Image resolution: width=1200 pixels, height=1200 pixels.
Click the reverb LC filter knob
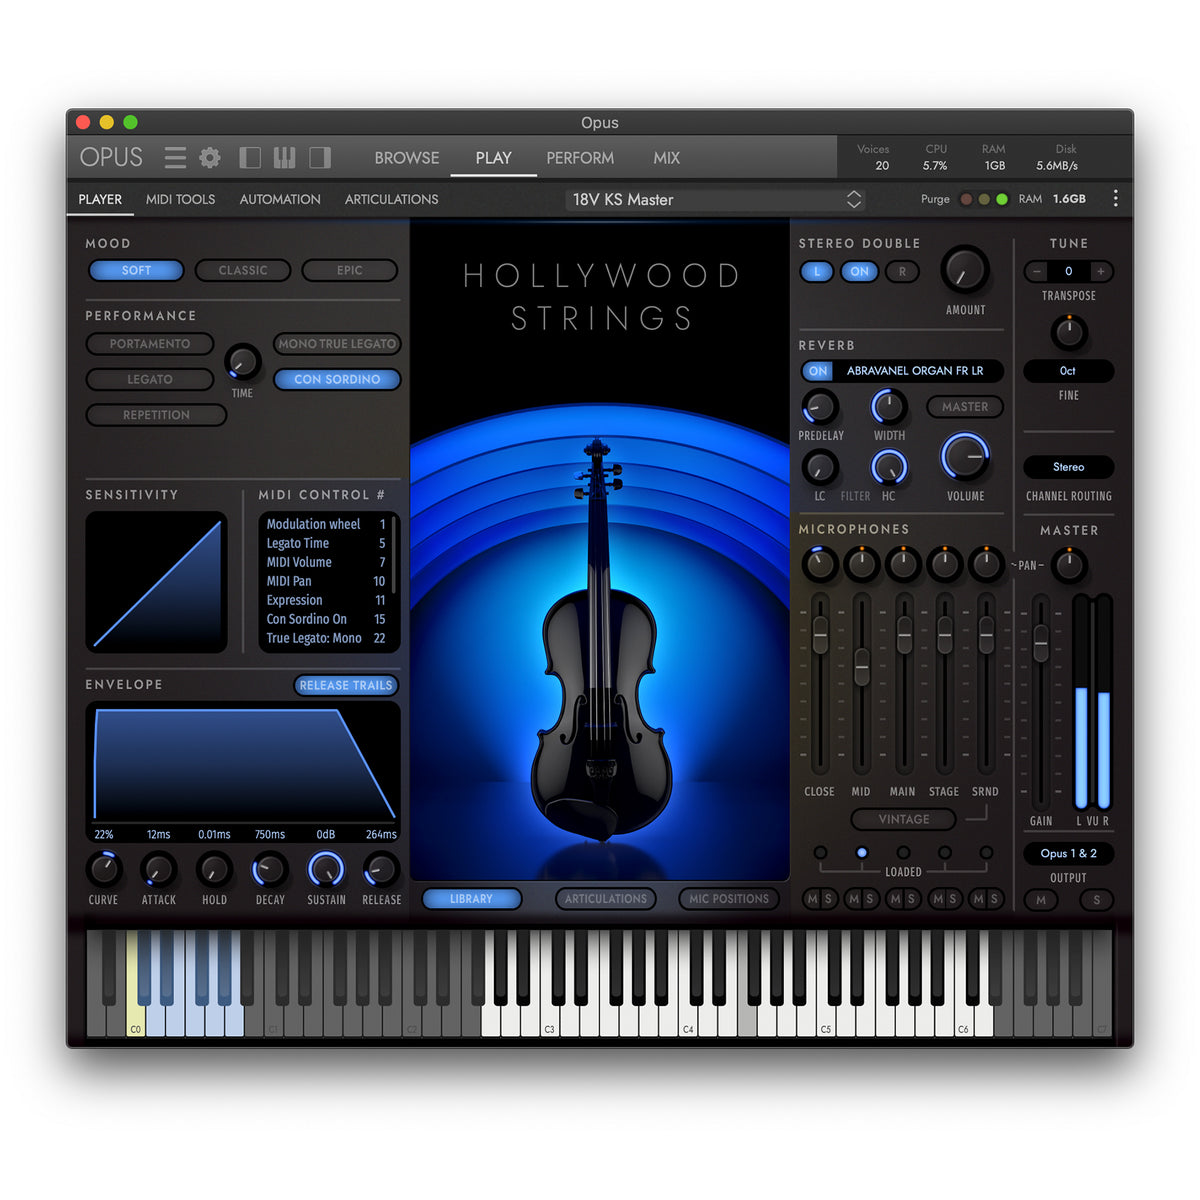coord(820,467)
